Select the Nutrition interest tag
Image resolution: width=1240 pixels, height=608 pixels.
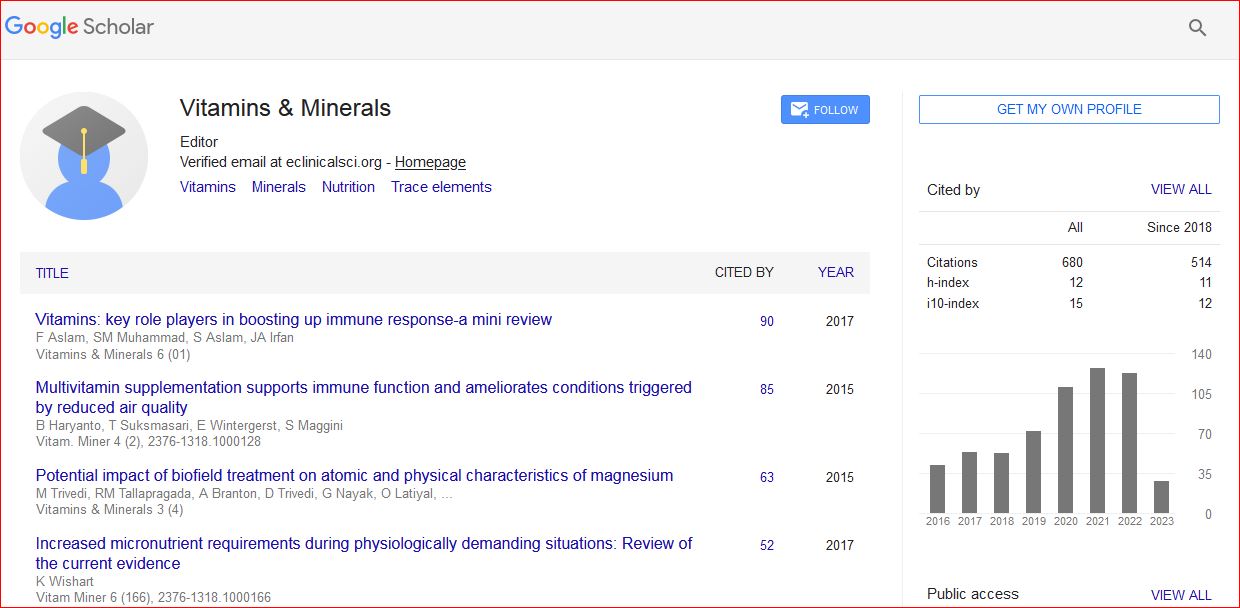pos(348,187)
